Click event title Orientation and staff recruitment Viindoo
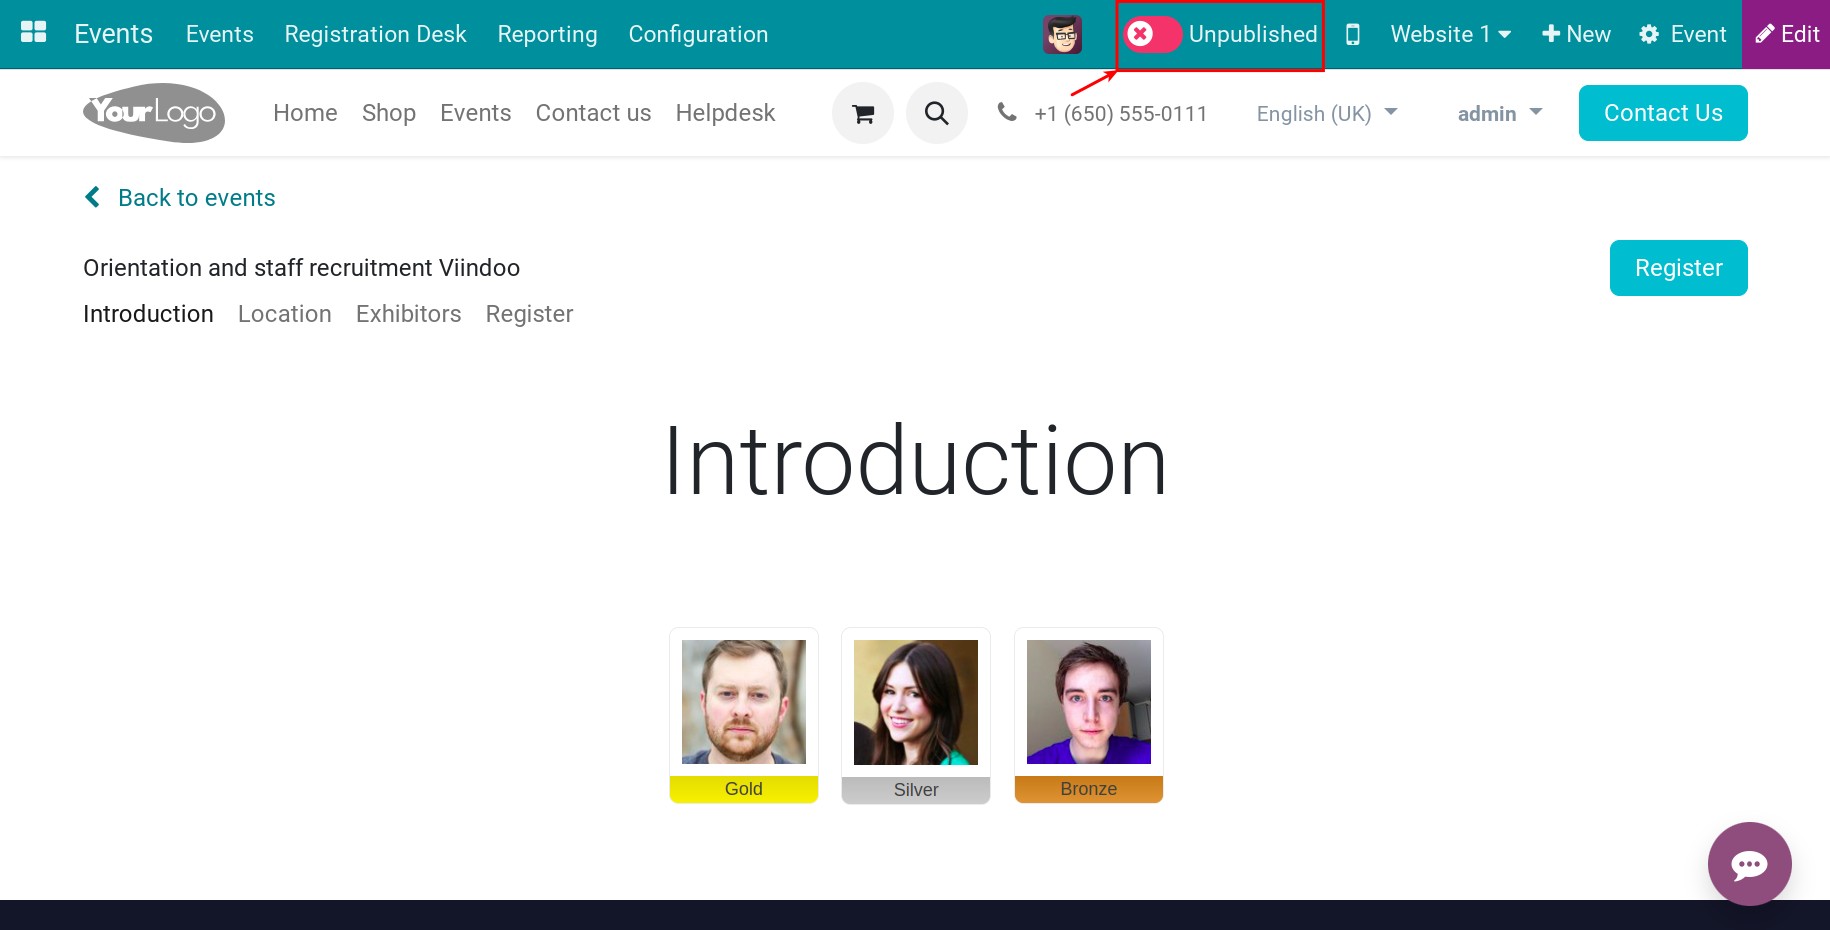Screen dimensions: 1830x930 click(x=301, y=268)
